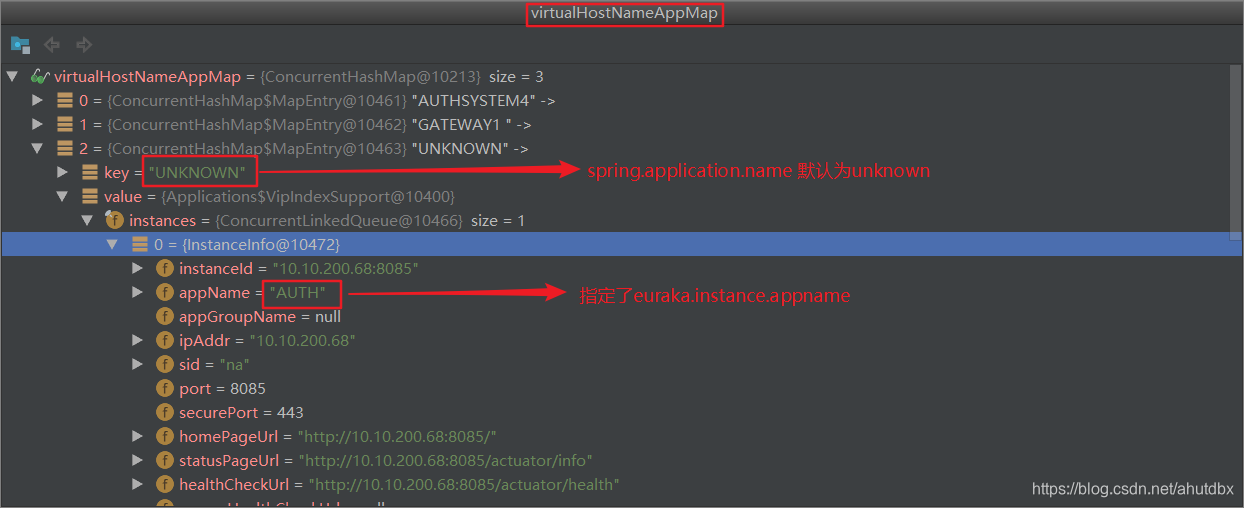Viewport: 1244px width, 508px height.
Task: Click the icon beside key
Action: click(x=90, y=172)
